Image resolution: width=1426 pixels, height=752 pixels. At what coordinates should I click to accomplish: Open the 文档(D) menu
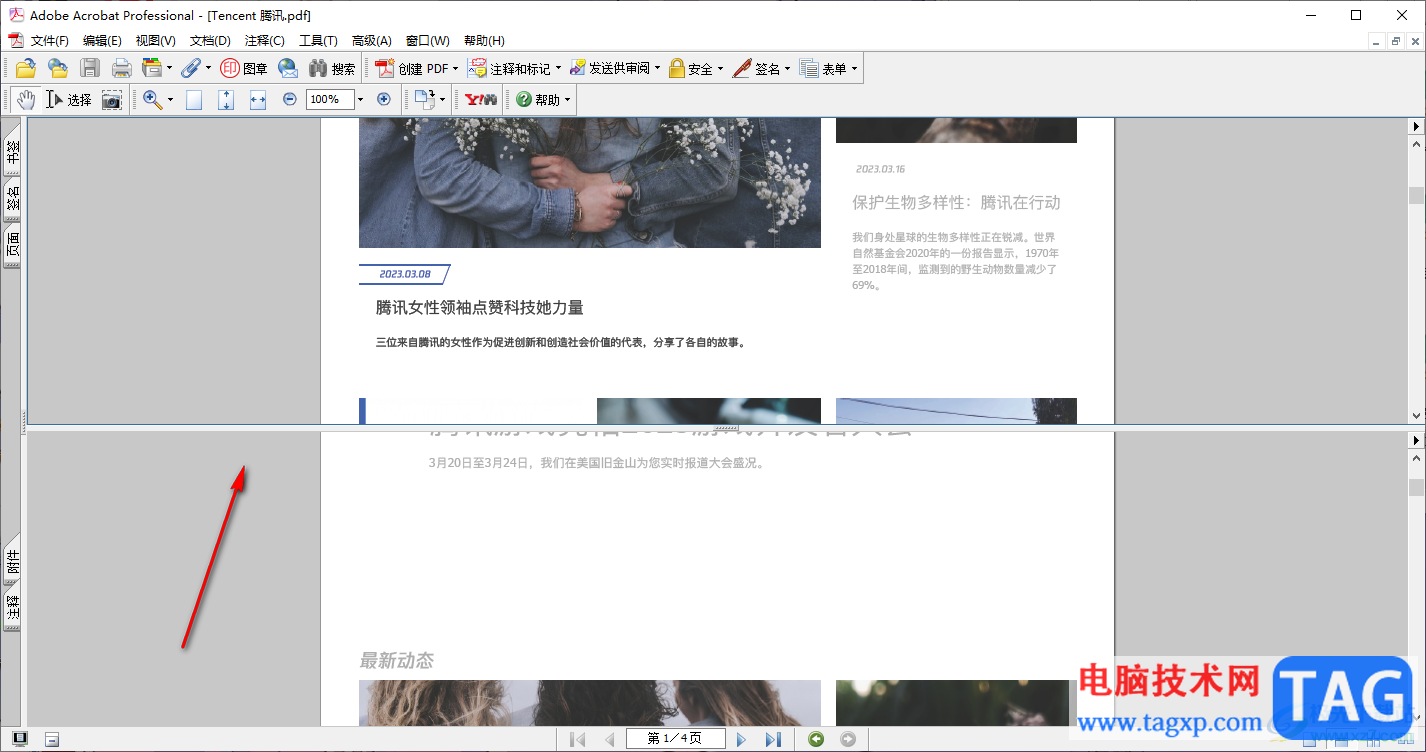pos(210,41)
